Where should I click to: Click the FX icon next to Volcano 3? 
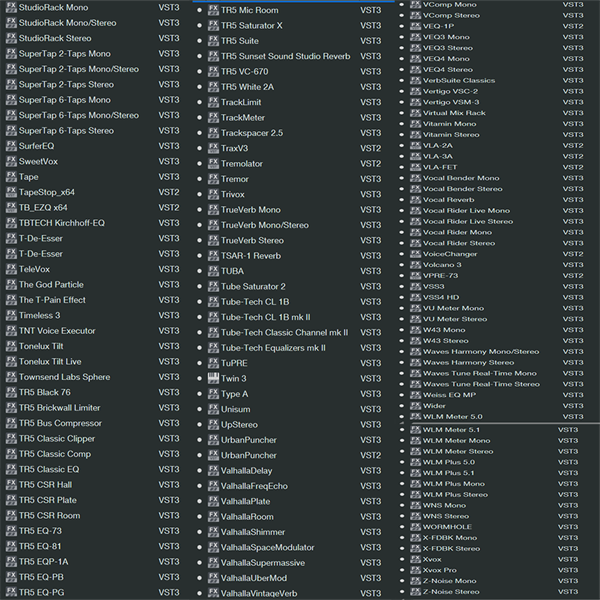coord(416,265)
